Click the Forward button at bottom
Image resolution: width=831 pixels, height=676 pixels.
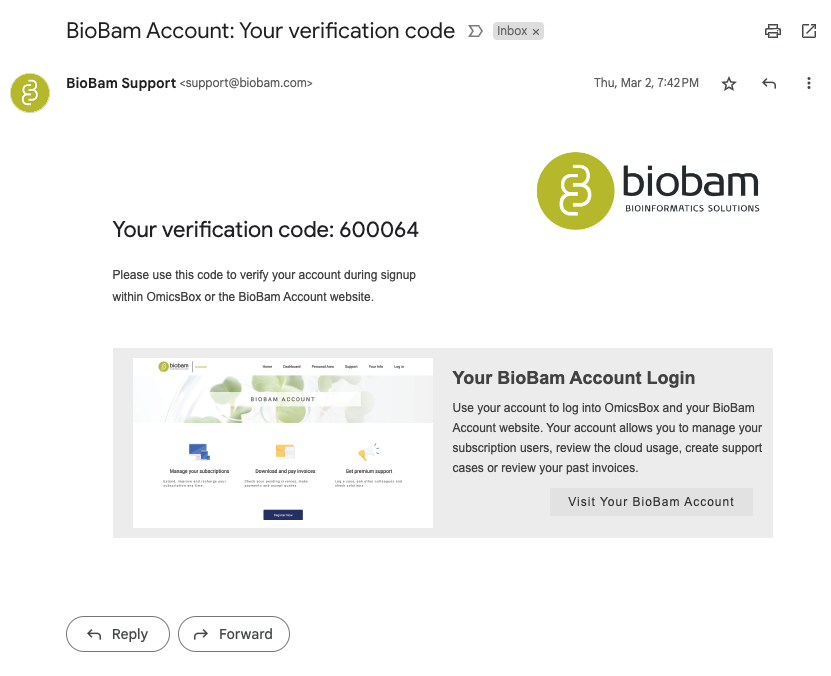(234, 634)
